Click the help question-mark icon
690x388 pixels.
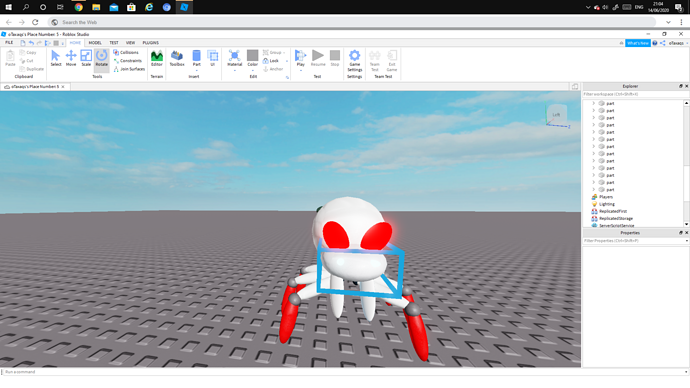[655, 43]
